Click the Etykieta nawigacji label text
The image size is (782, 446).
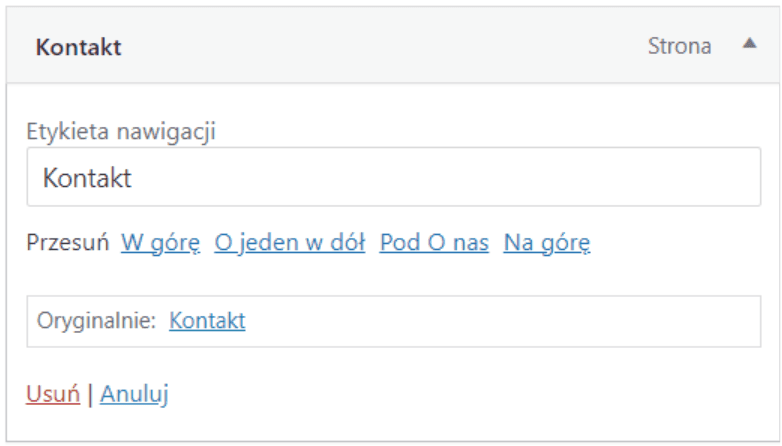pyautogui.click(x=122, y=131)
